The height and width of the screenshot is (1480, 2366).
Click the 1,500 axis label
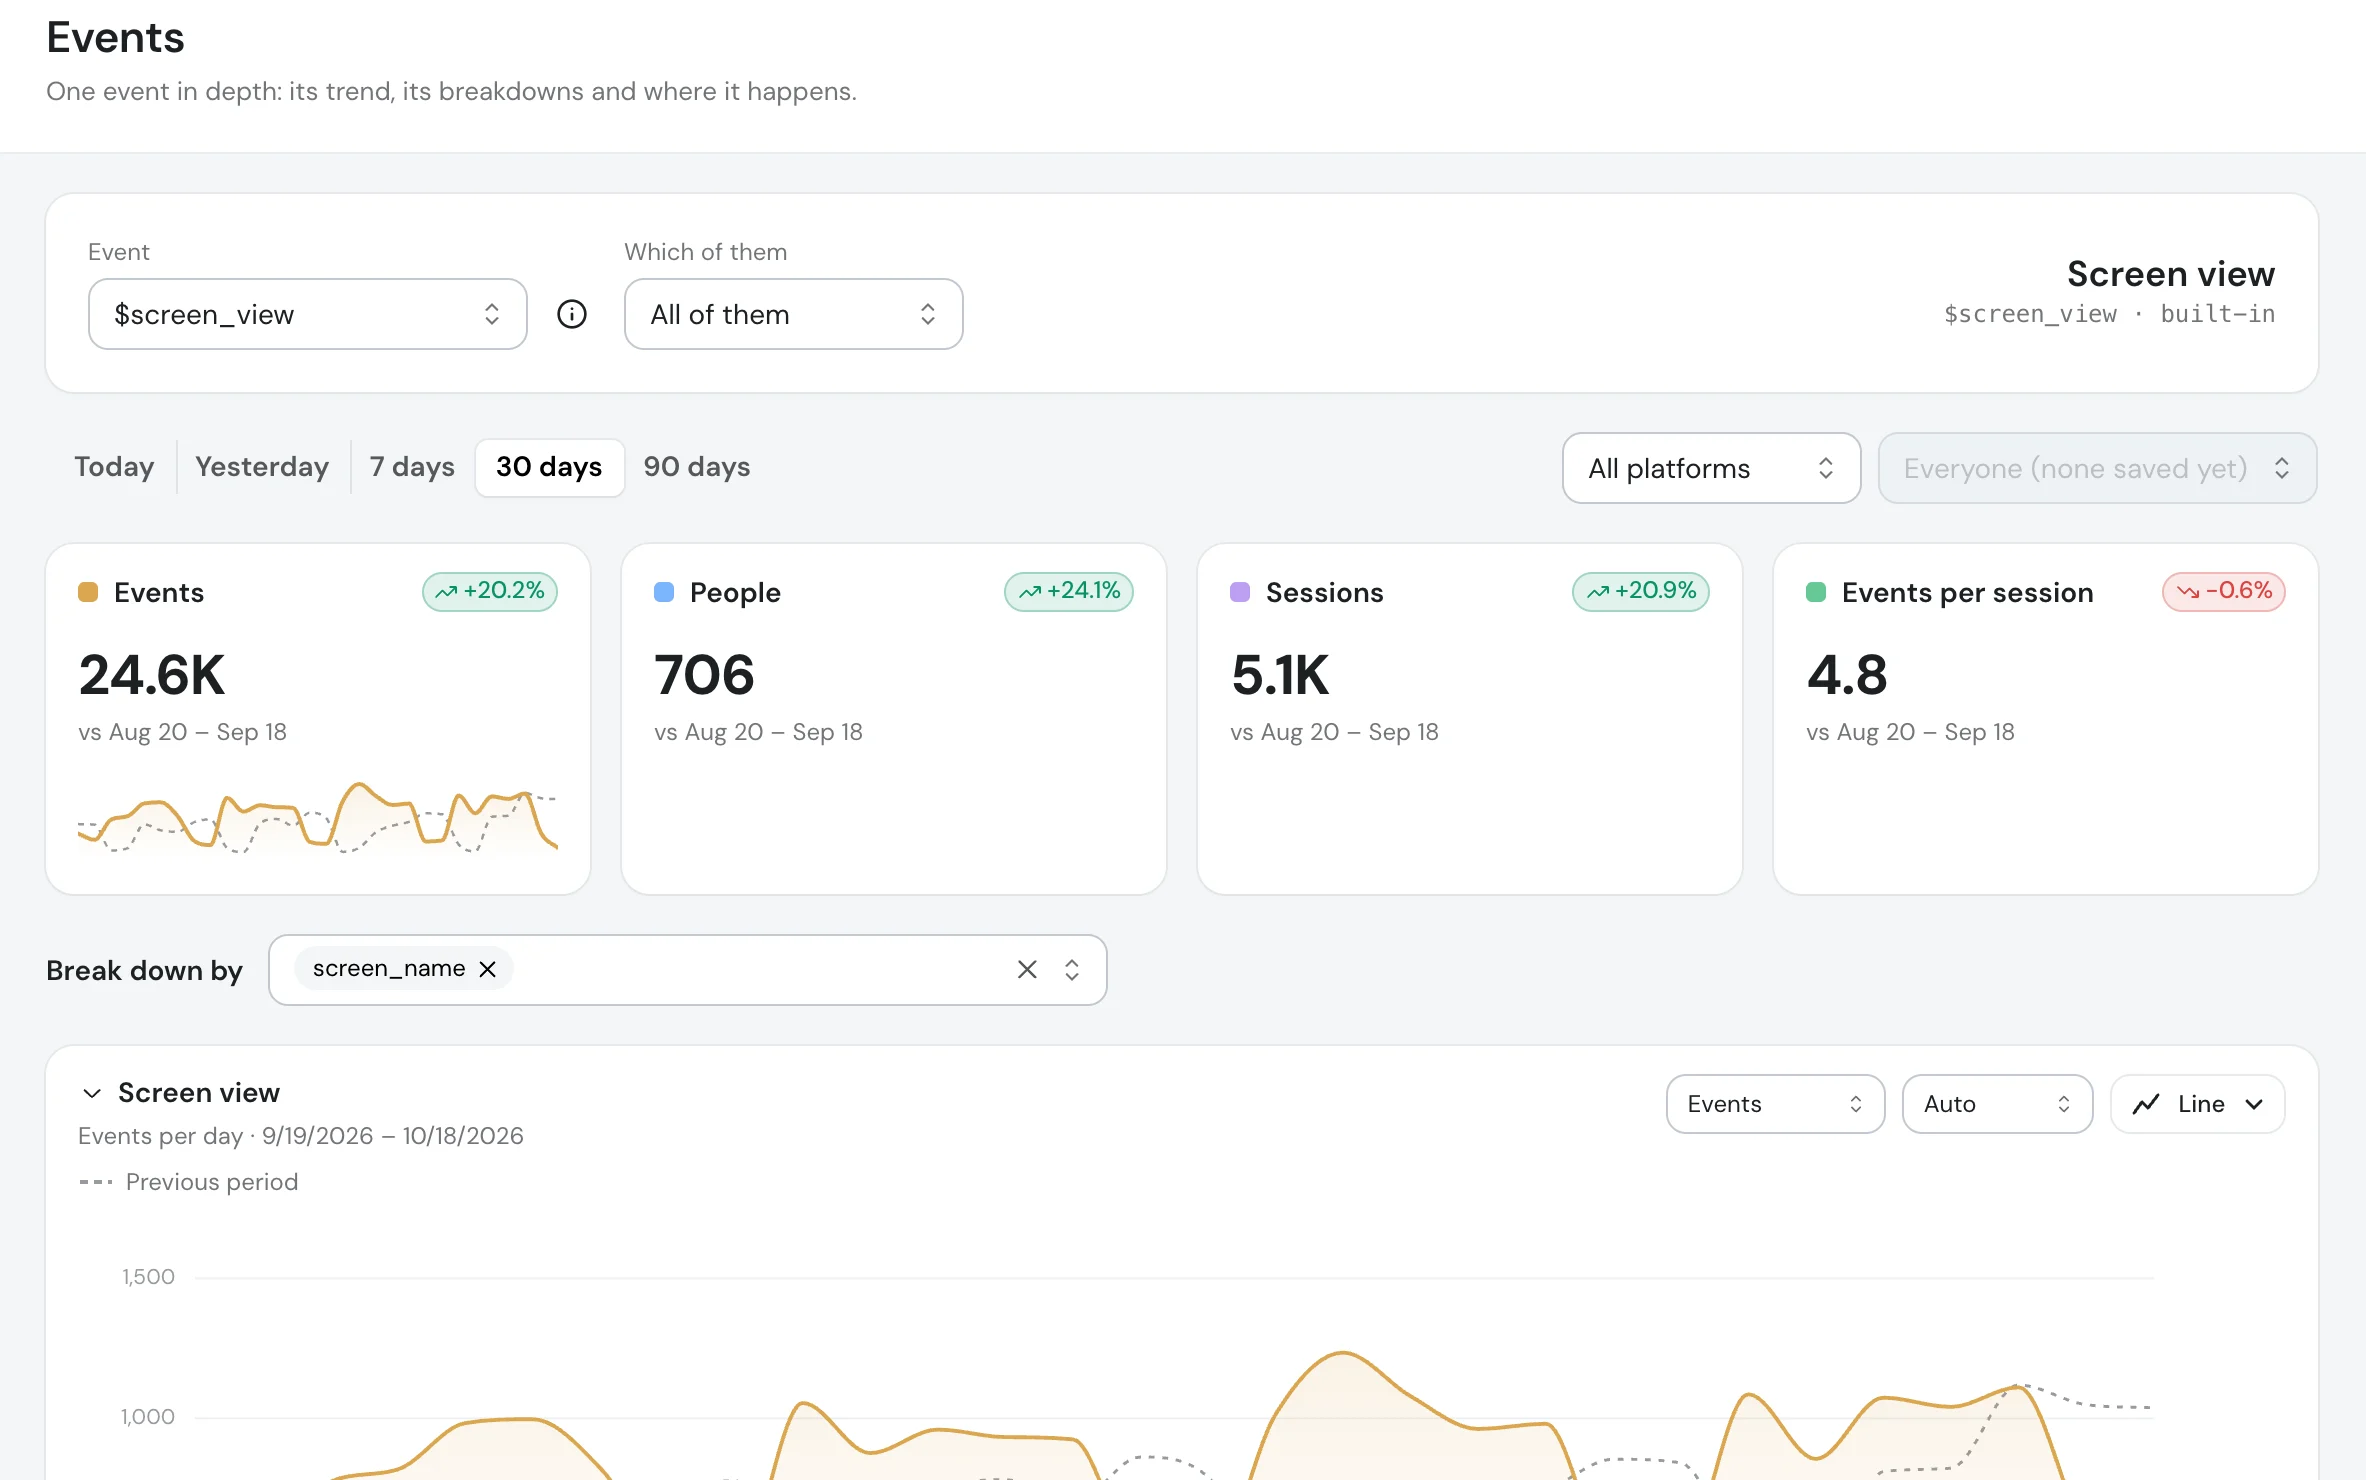click(148, 1277)
